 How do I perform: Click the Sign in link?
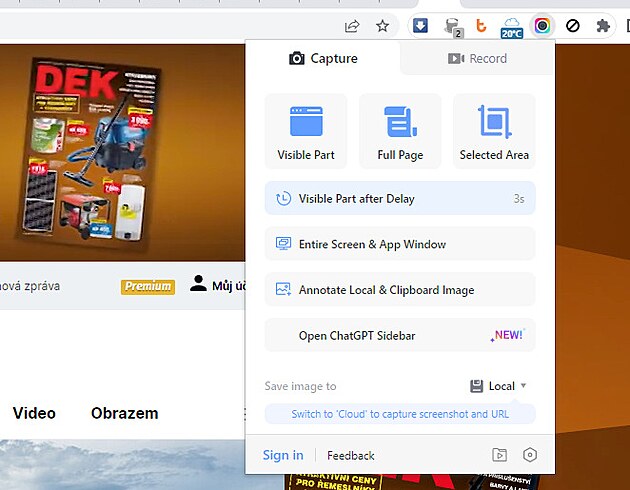(x=283, y=455)
